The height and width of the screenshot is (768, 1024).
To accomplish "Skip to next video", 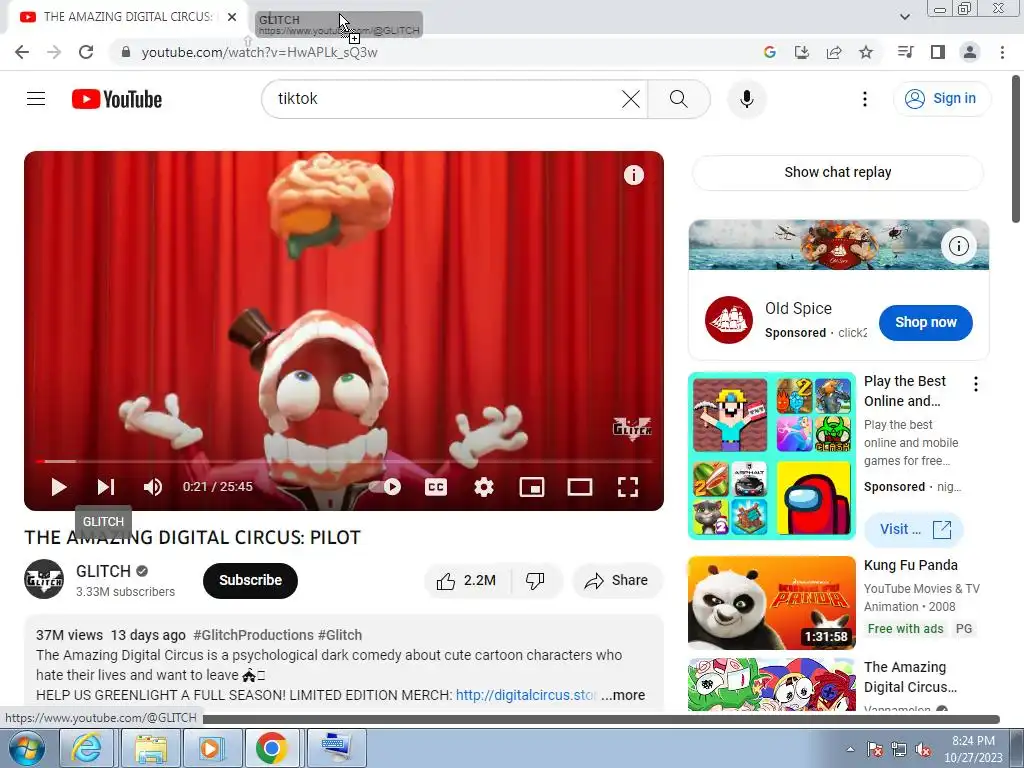I will click(x=106, y=487).
